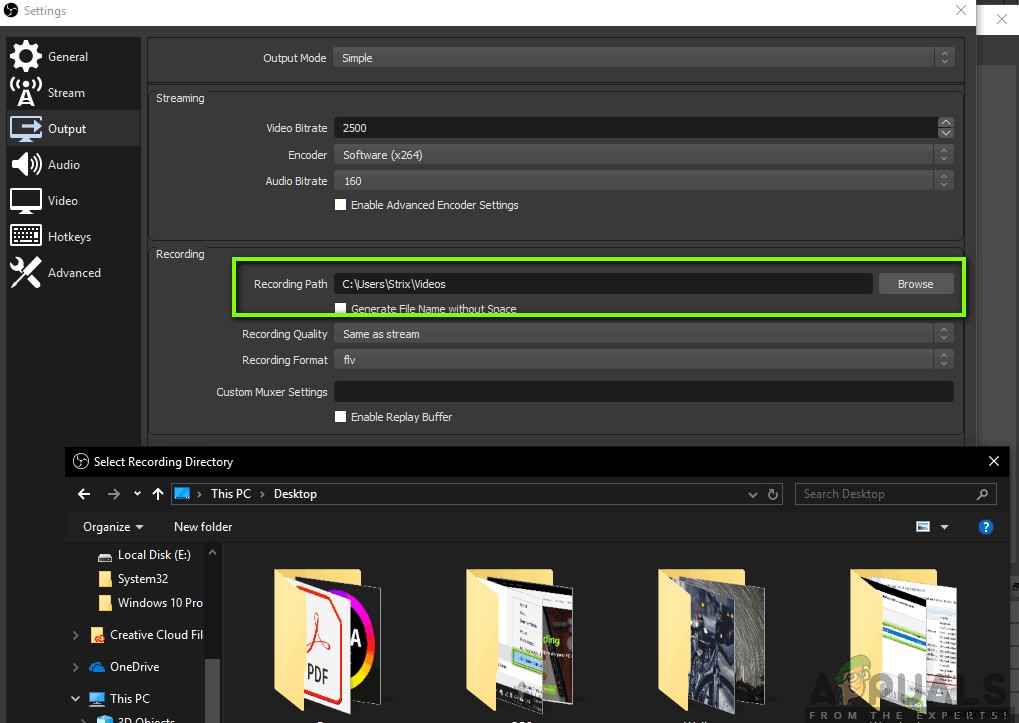Image resolution: width=1019 pixels, height=723 pixels.
Task: Open the view options dropdown arrow
Action: pos(944,527)
